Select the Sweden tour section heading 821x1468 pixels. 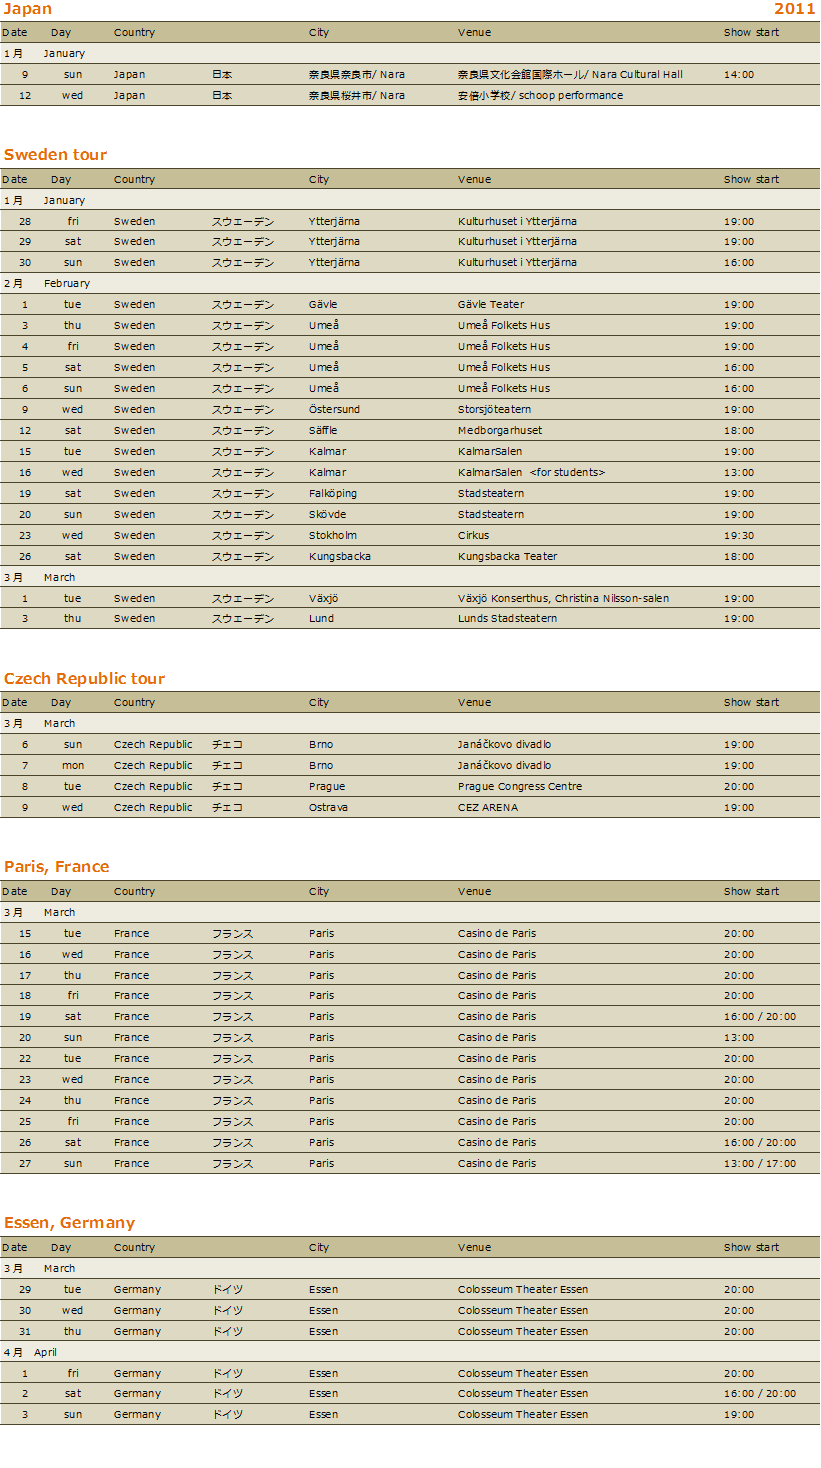[55, 155]
